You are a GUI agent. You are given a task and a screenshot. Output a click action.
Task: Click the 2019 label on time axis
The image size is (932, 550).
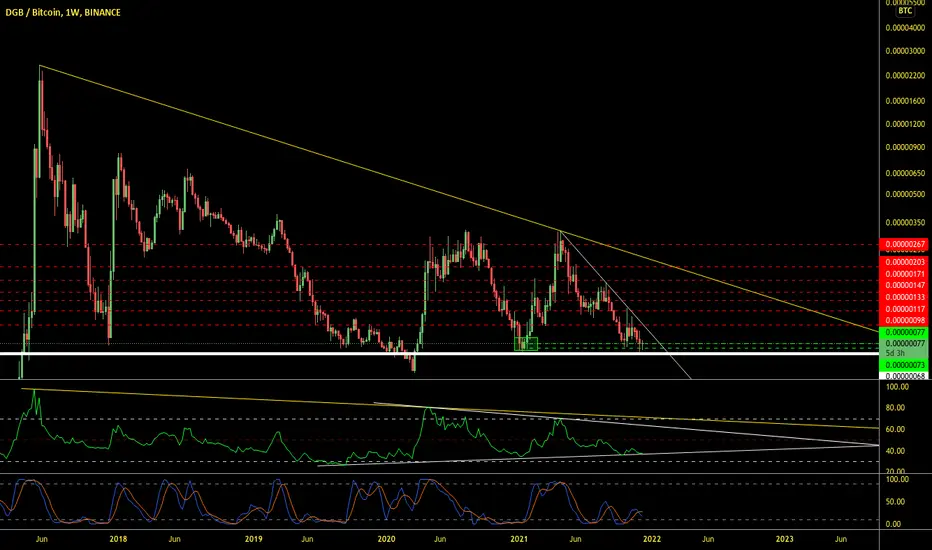[x=253, y=539]
